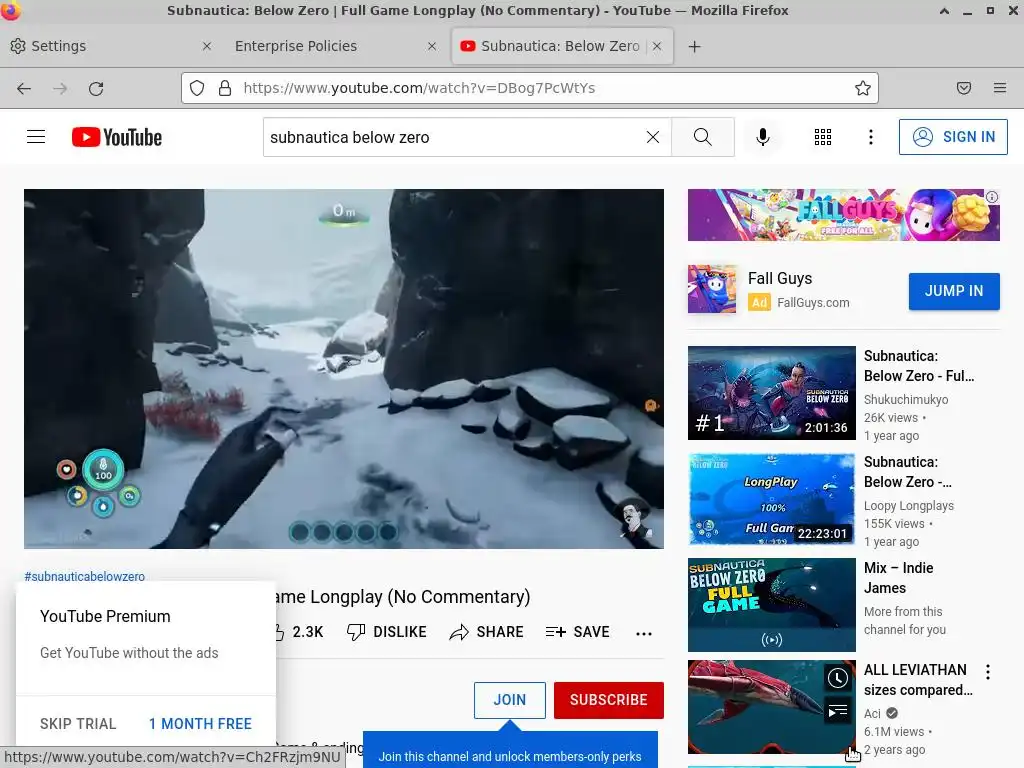1024x768 pixels.
Task: Click the FallGuys.com ad link
Action: [x=813, y=303]
